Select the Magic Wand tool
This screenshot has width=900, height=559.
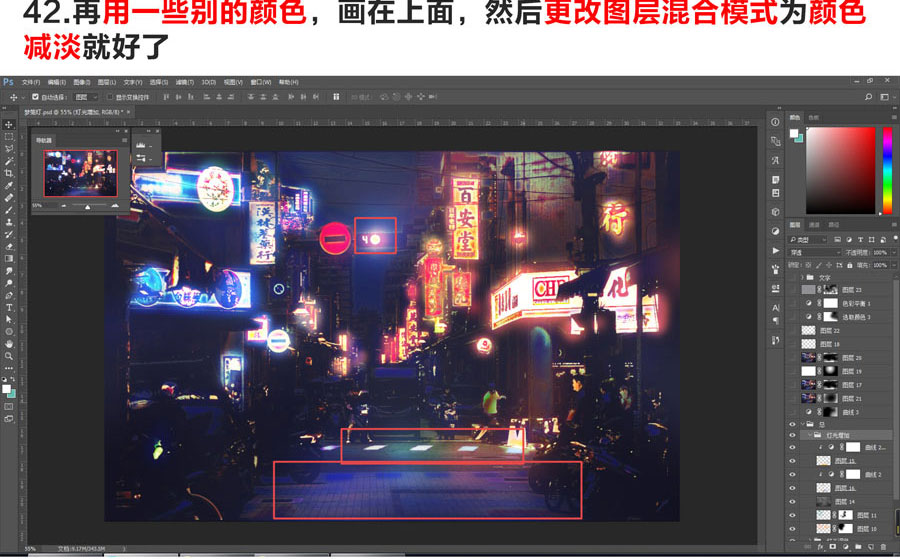pyautogui.click(x=9, y=161)
